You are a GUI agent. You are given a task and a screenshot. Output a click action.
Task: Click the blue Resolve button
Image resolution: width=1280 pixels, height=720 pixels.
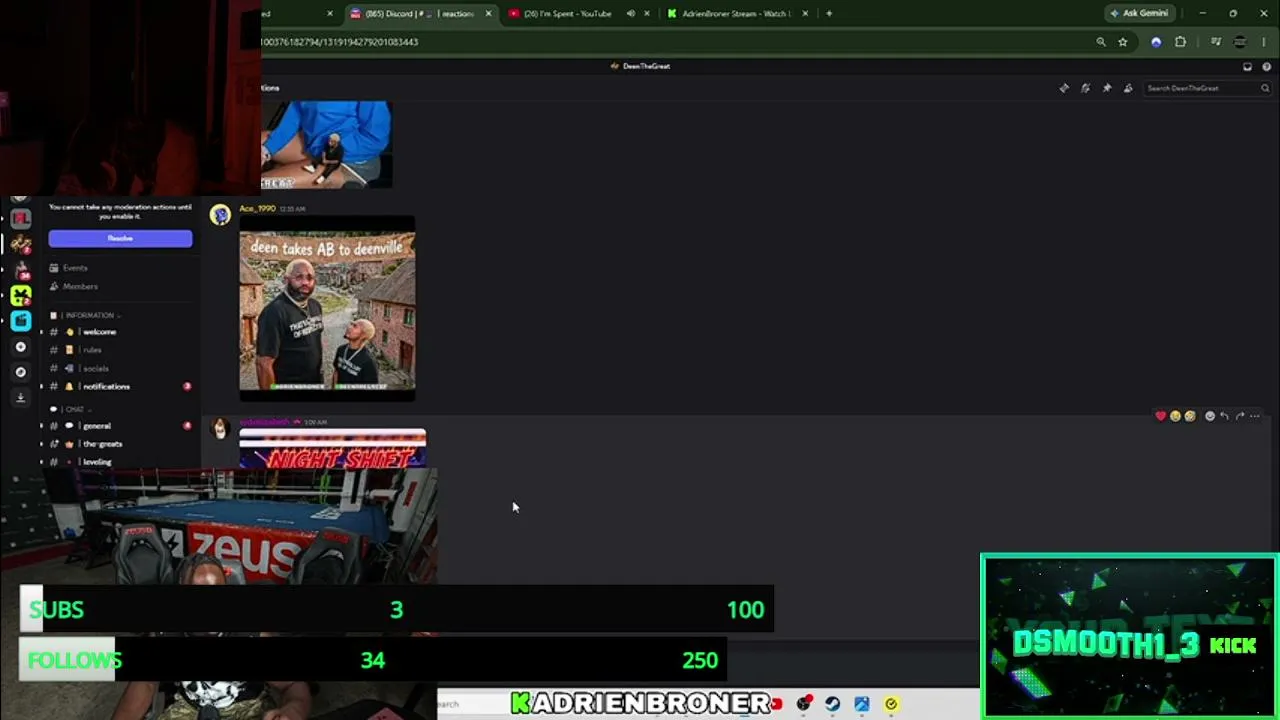(120, 238)
